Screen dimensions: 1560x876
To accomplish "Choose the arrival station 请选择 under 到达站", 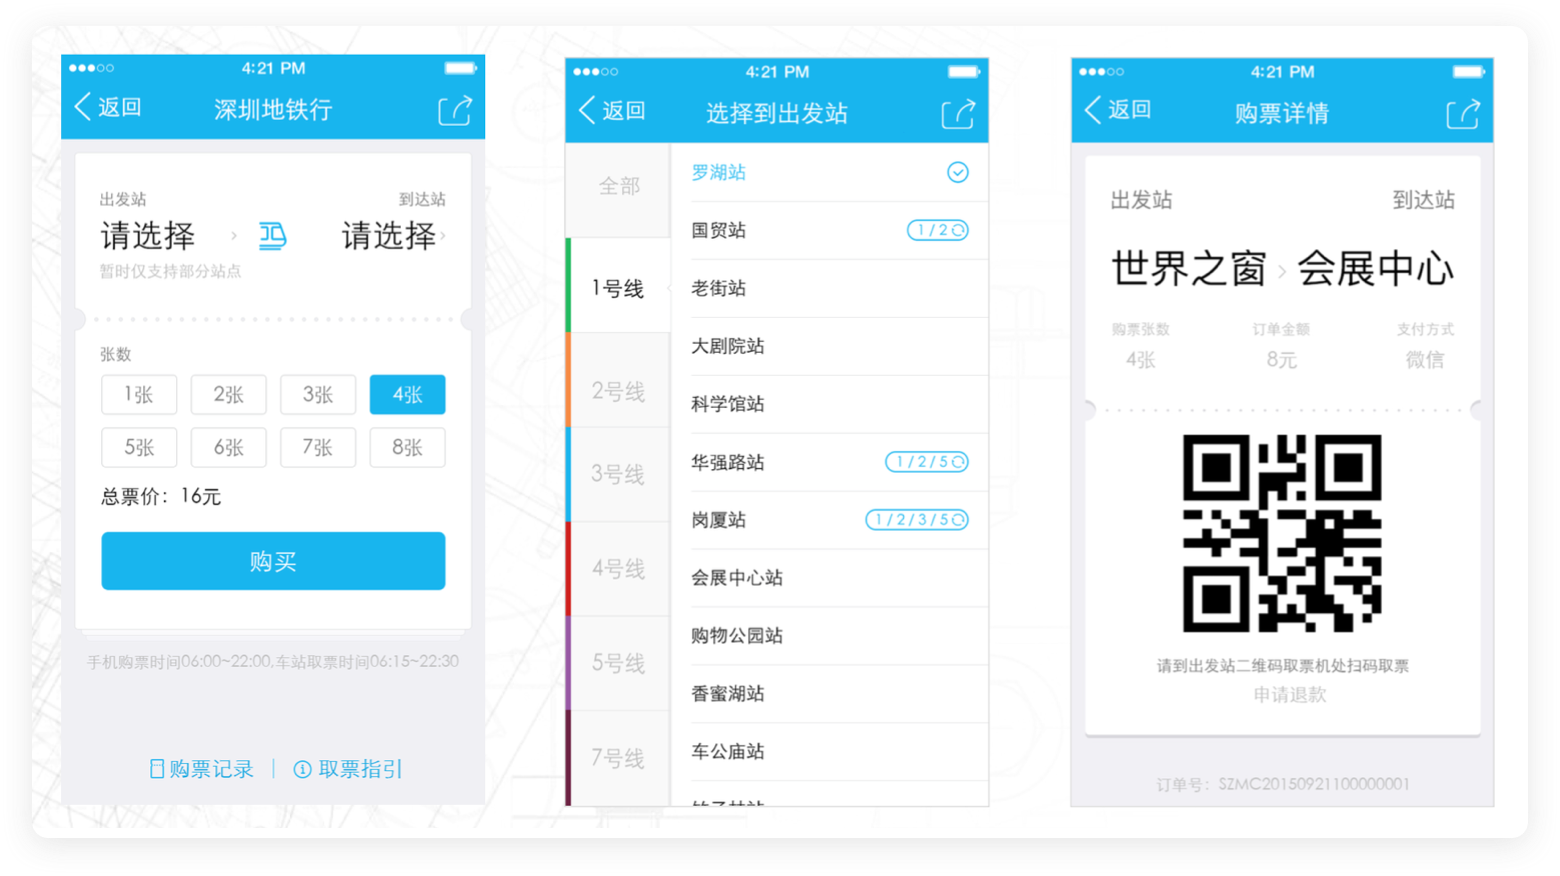I will [x=389, y=236].
